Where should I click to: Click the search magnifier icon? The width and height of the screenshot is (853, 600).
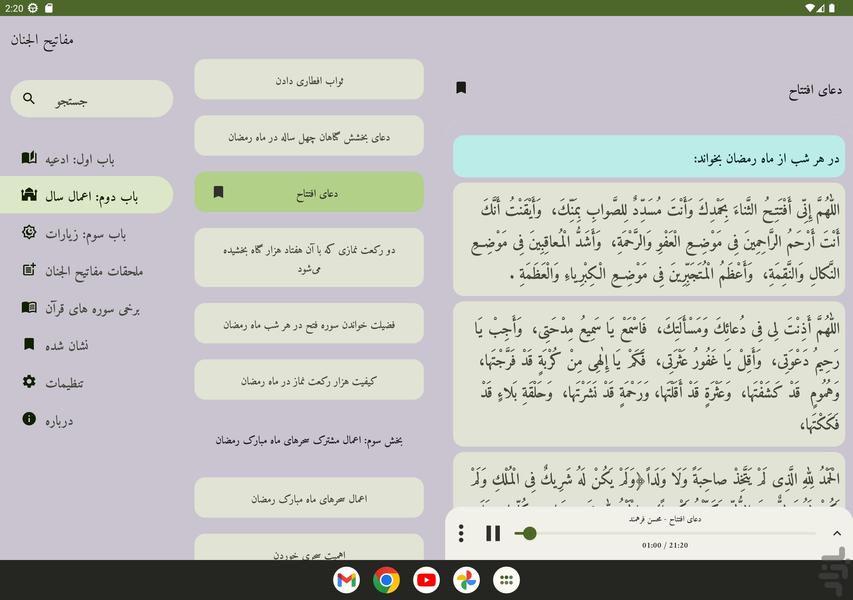tap(29, 99)
